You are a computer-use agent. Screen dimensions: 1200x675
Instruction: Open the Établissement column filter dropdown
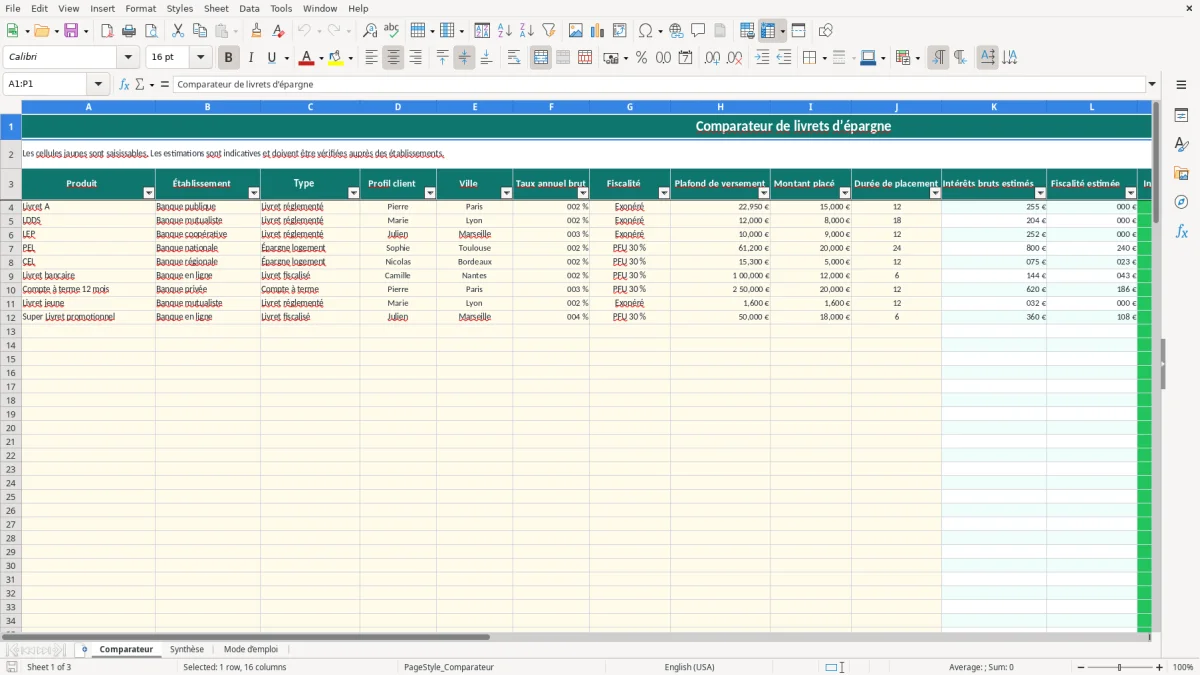click(x=254, y=193)
